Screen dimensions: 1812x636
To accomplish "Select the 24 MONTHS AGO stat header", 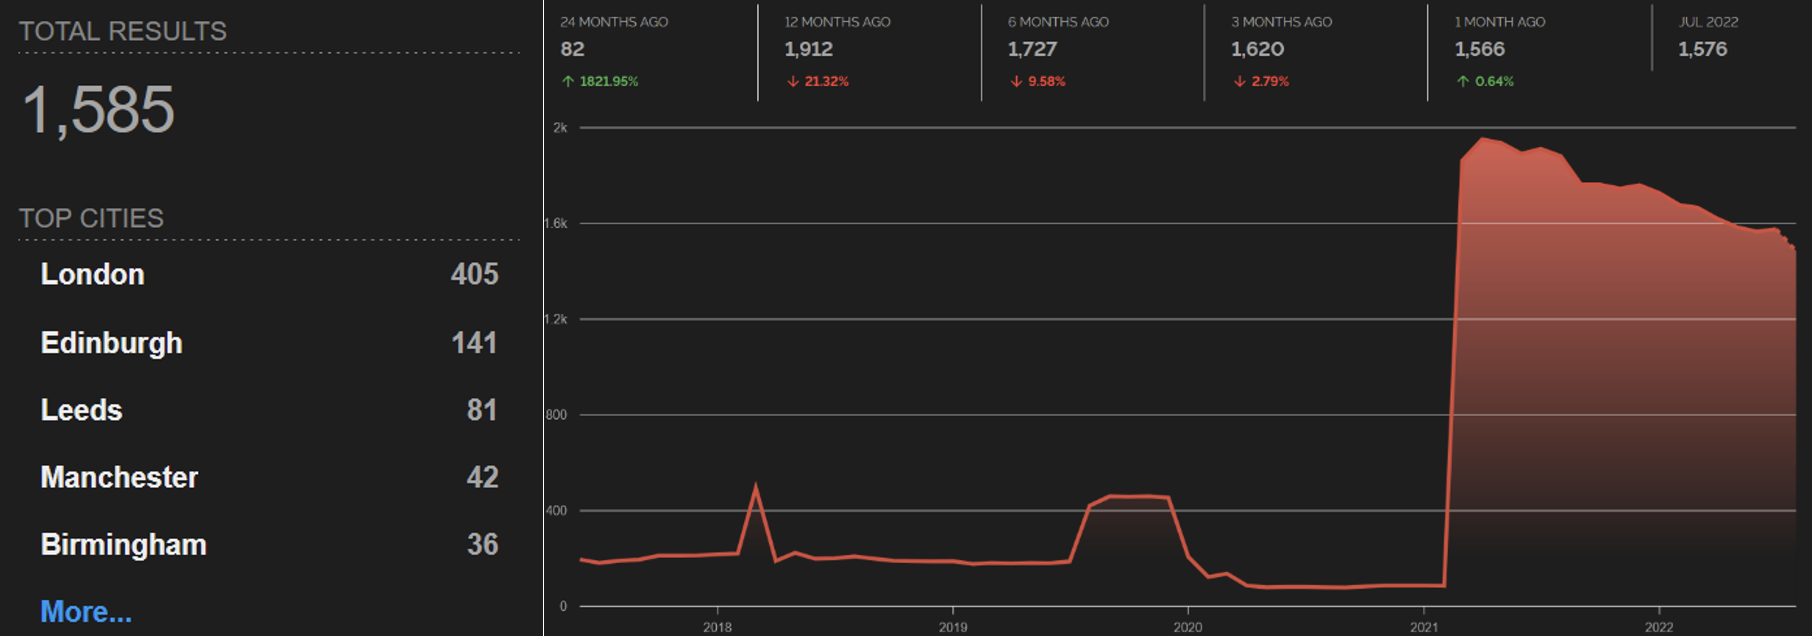I will (614, 22).
